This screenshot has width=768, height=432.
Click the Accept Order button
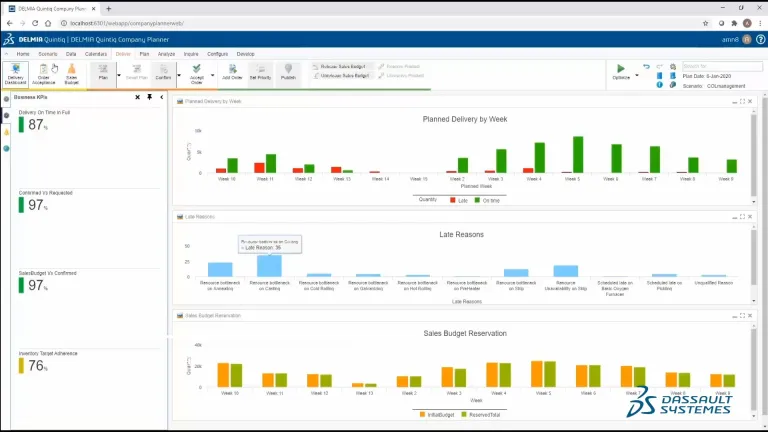coord(196,74)
